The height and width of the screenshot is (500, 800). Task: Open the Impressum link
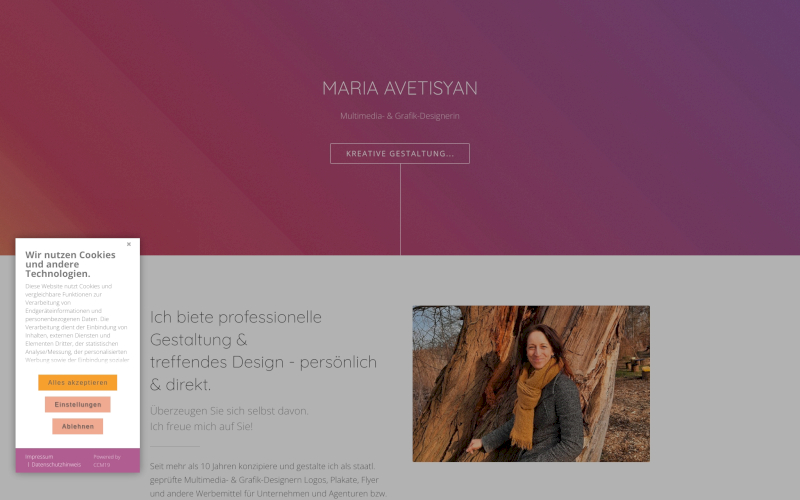pos(39,457)
